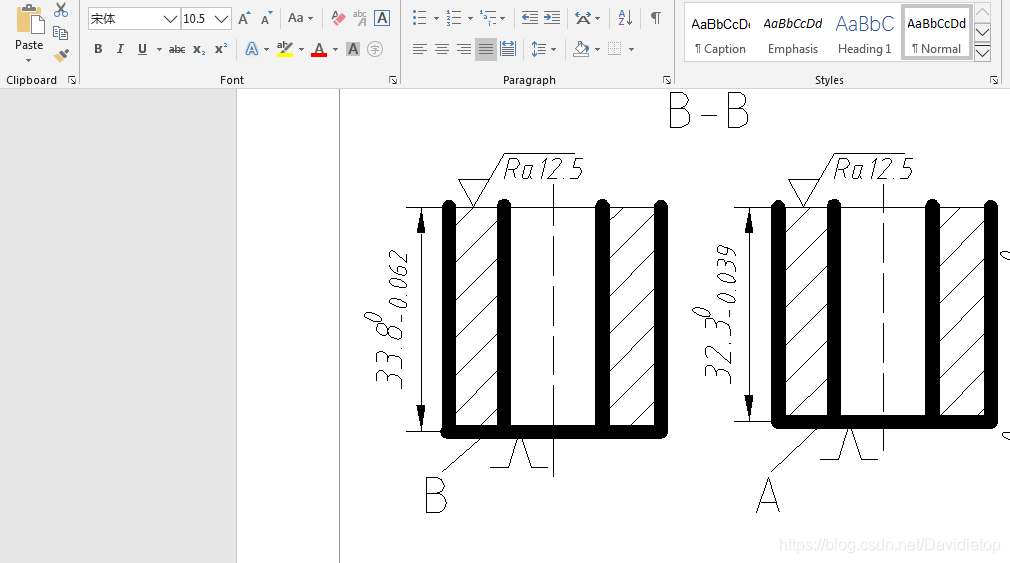
Task: Toggle the active Justify alignment
Action: 486,49
